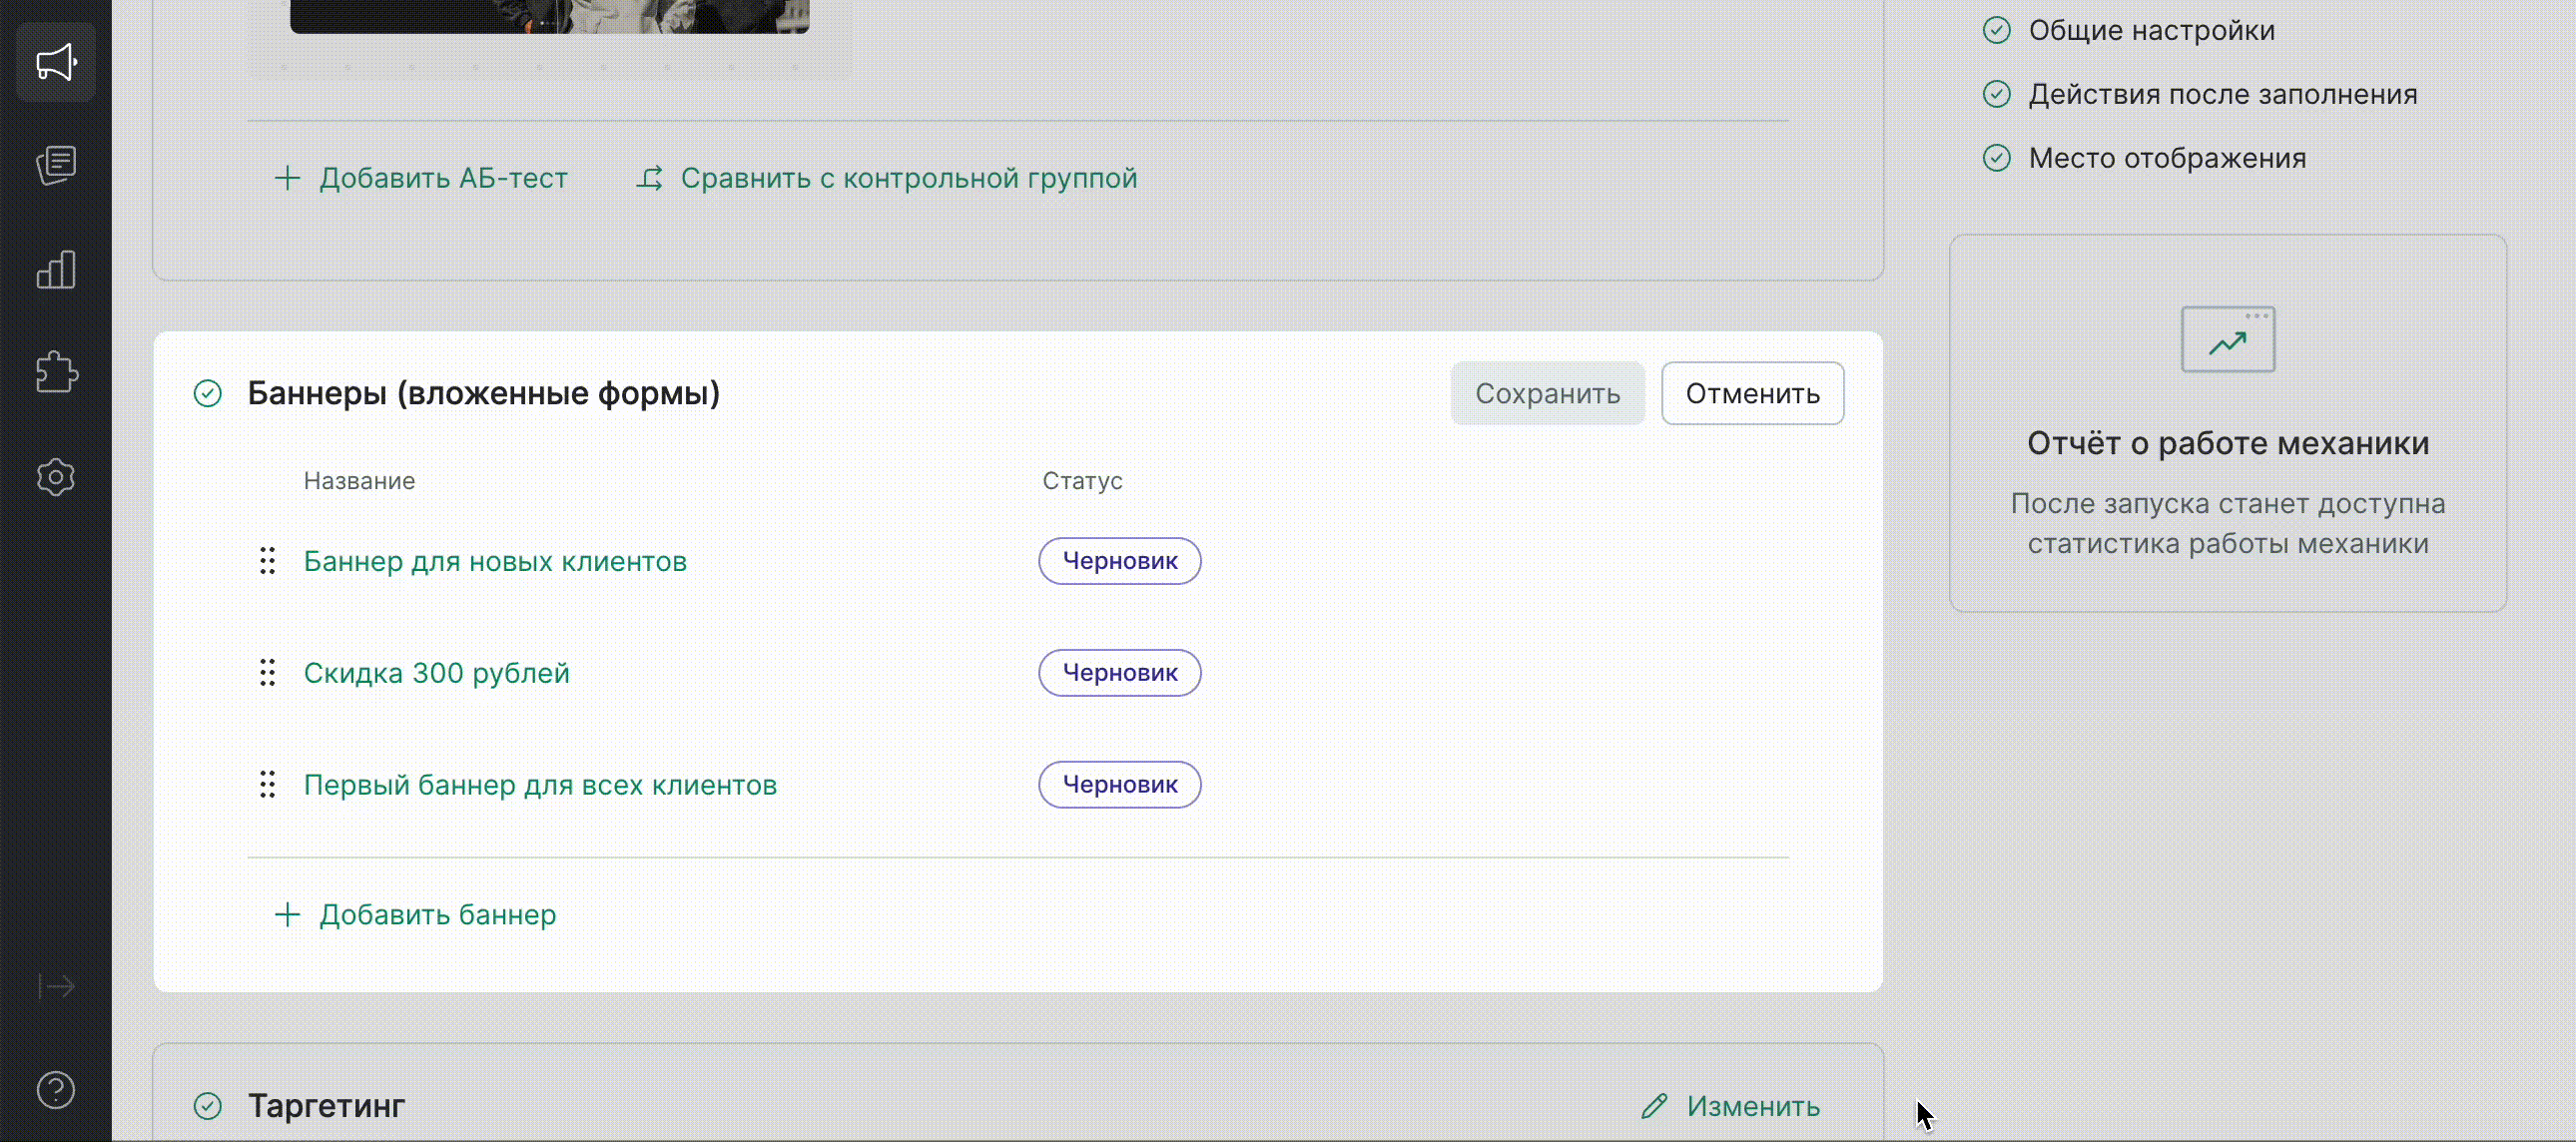Viewport: 2576px width, 1142px height.
Task: Open Первый баннер для всех клиентов link
Action: (x=540, y=785)
